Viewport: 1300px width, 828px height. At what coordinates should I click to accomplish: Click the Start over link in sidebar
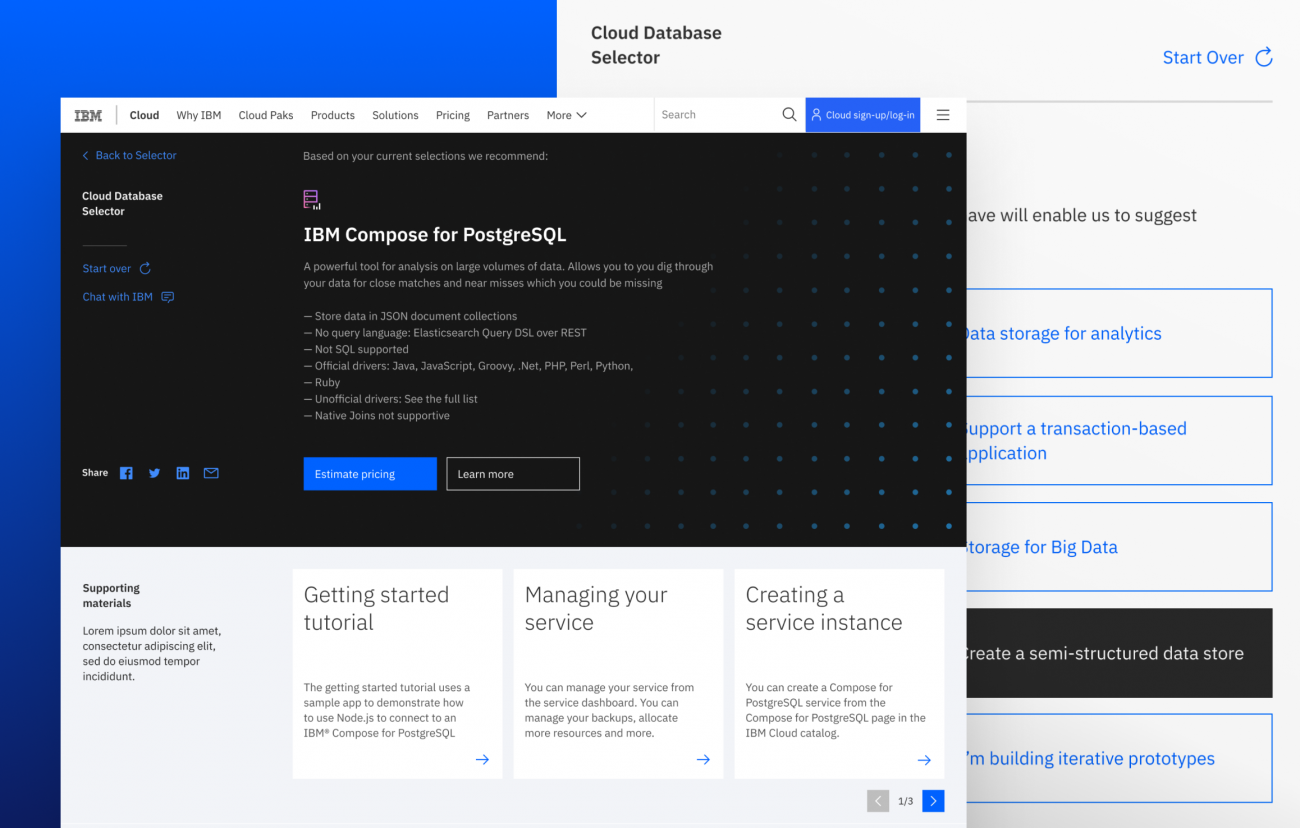(107, 268)
